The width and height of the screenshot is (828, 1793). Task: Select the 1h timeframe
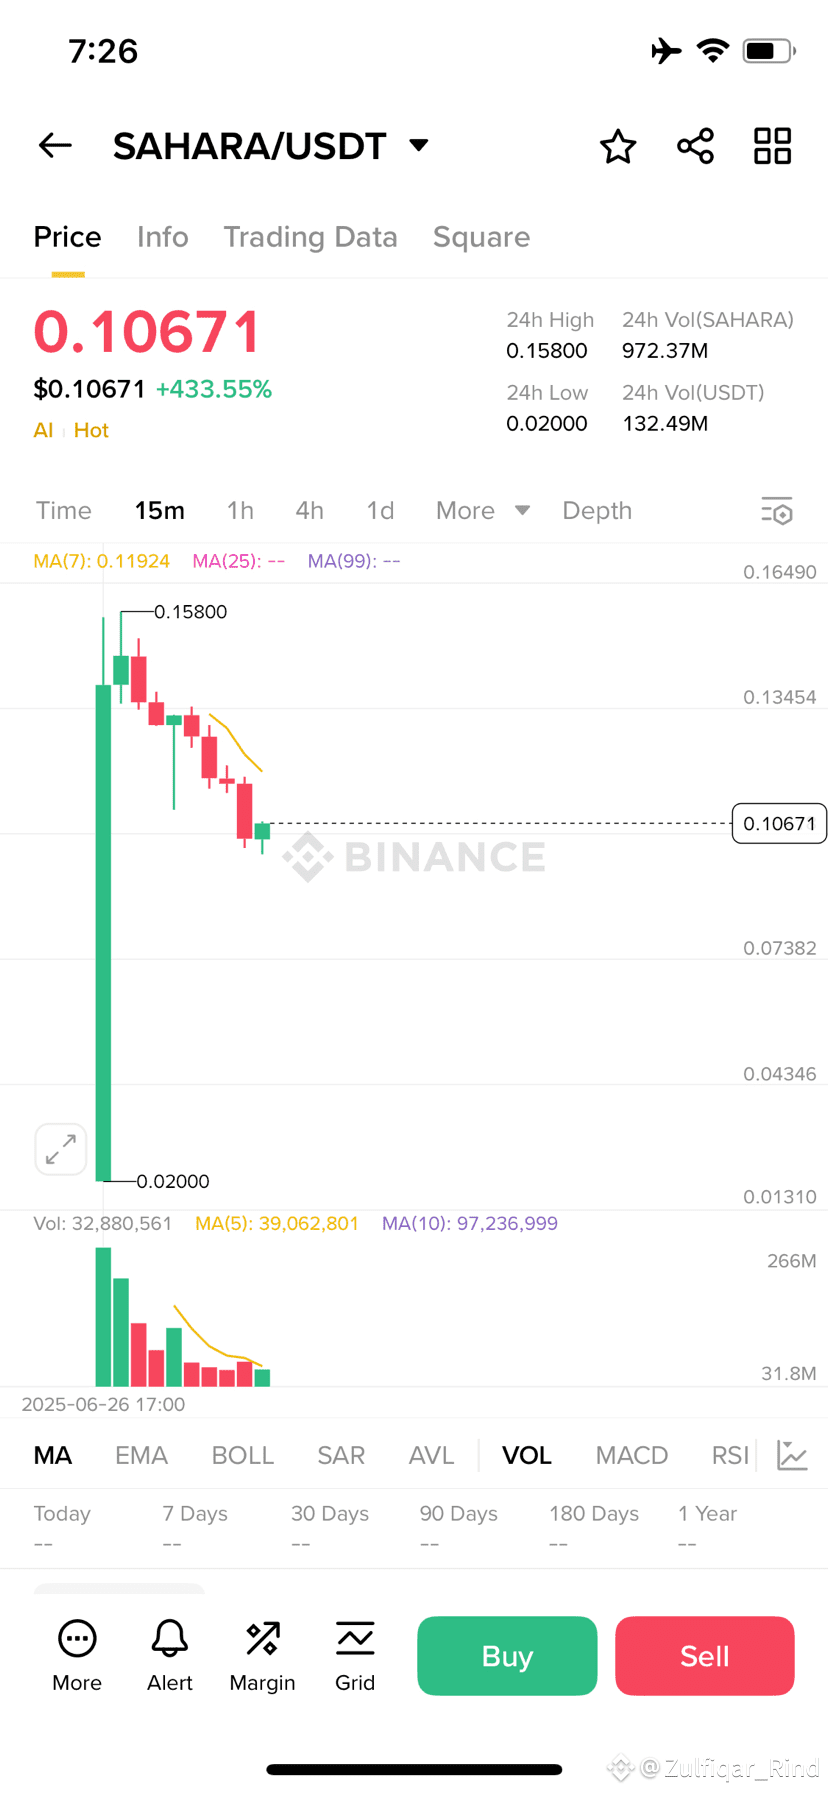240,511
